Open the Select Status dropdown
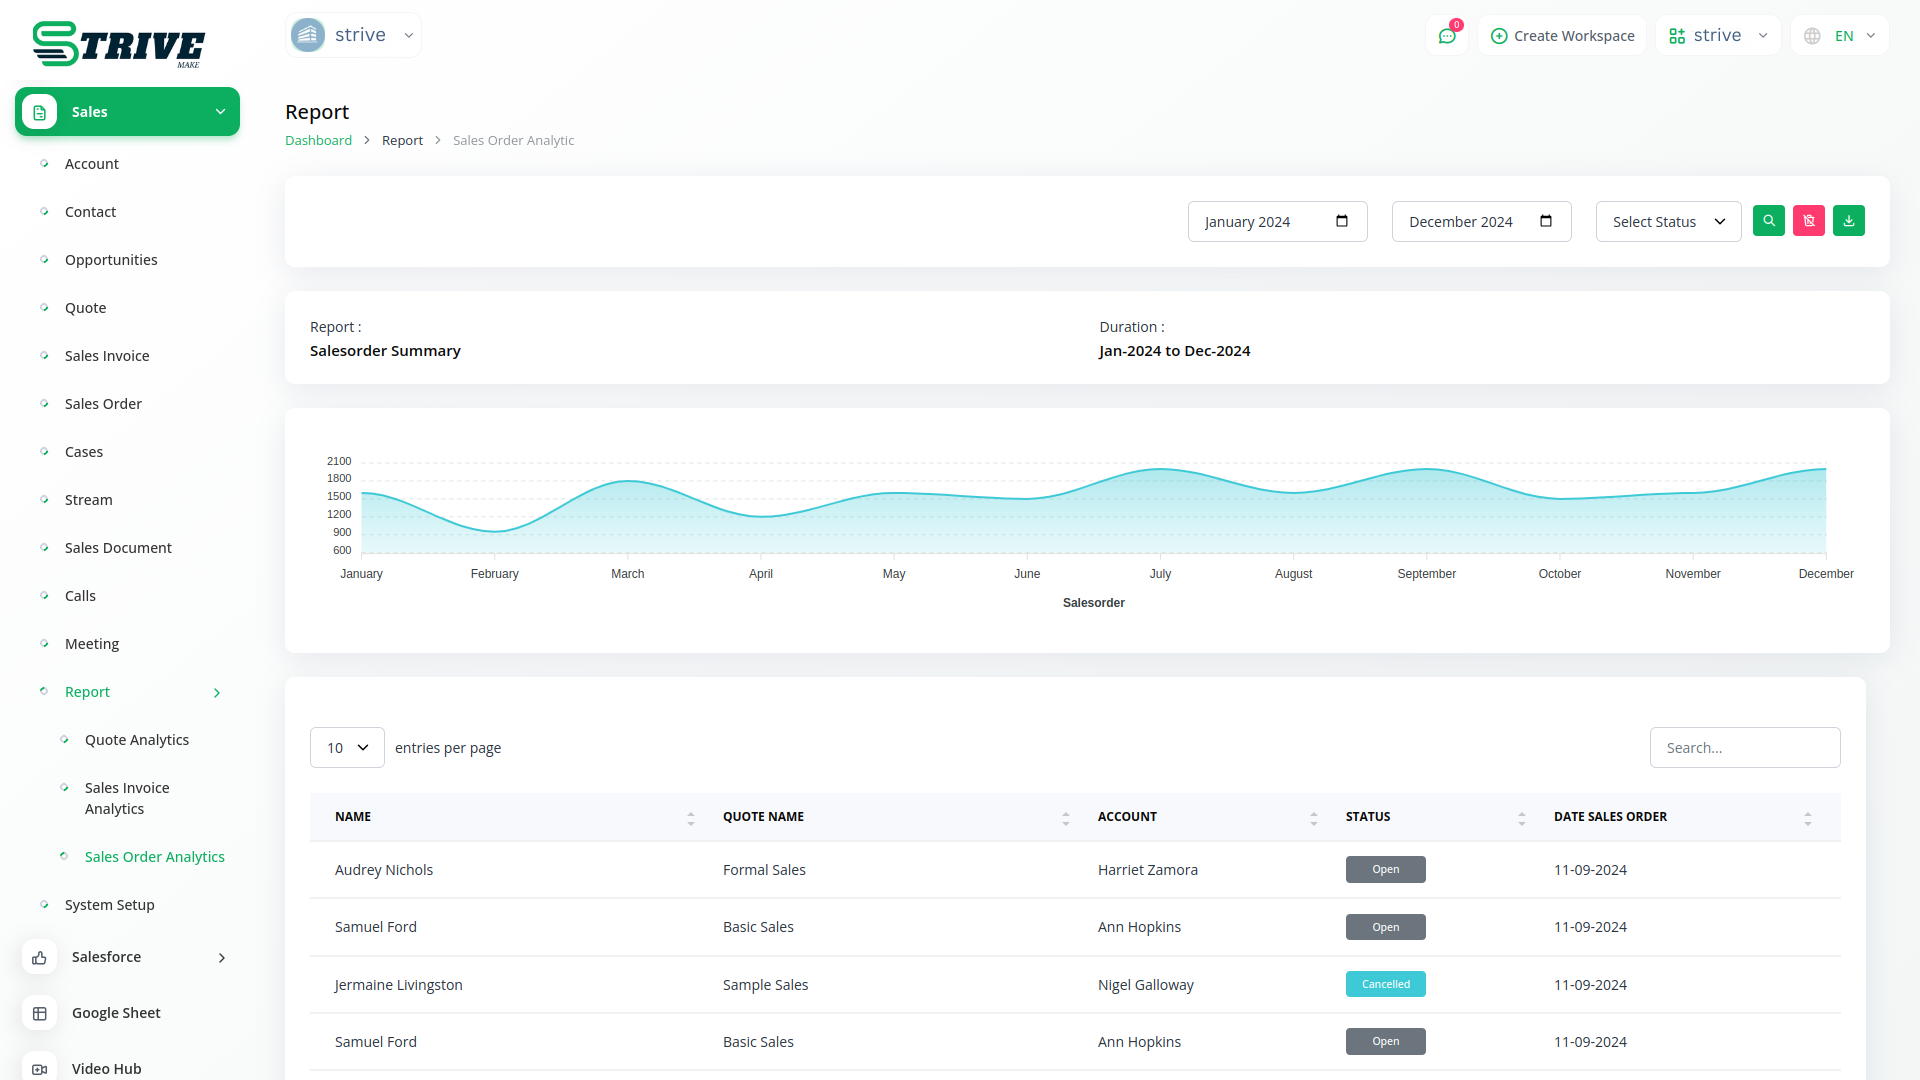This screenshot has width=1920, height=1080. (1668, 222)
